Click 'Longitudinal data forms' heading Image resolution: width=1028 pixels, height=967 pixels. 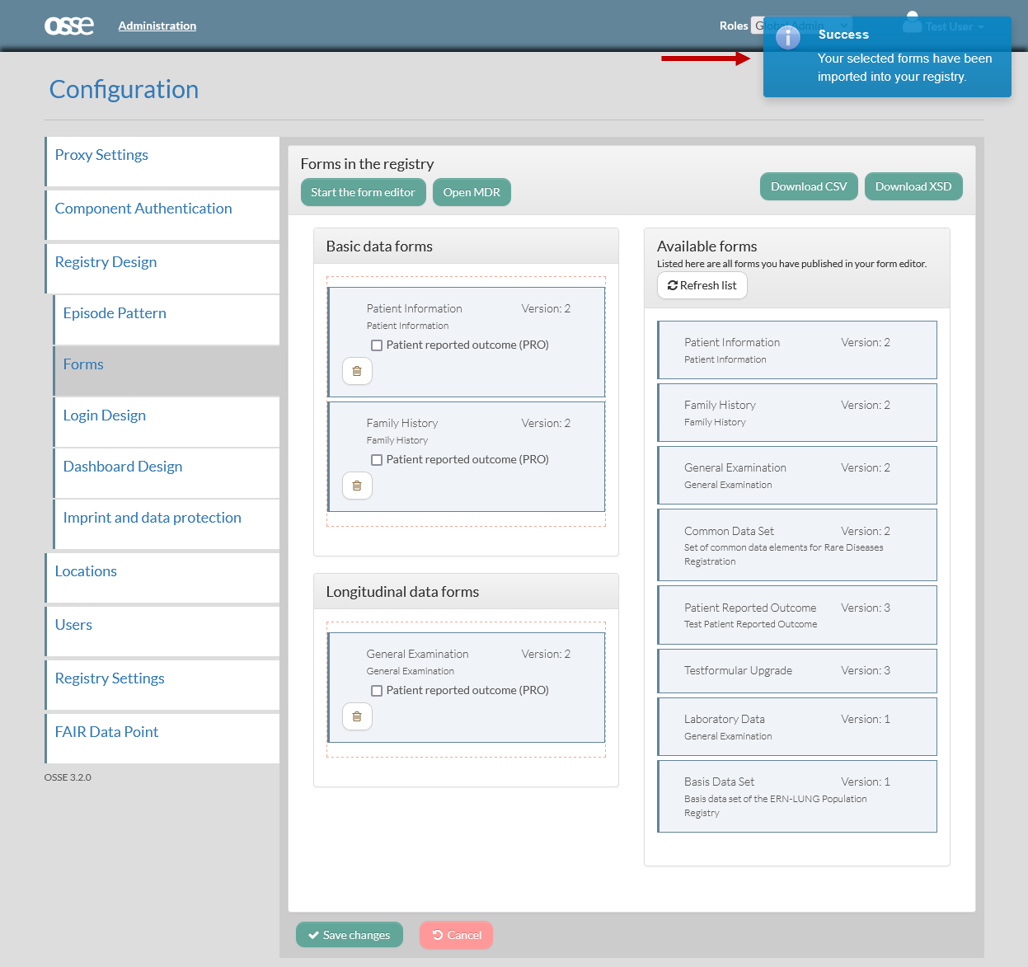click(x=403, y=592)
